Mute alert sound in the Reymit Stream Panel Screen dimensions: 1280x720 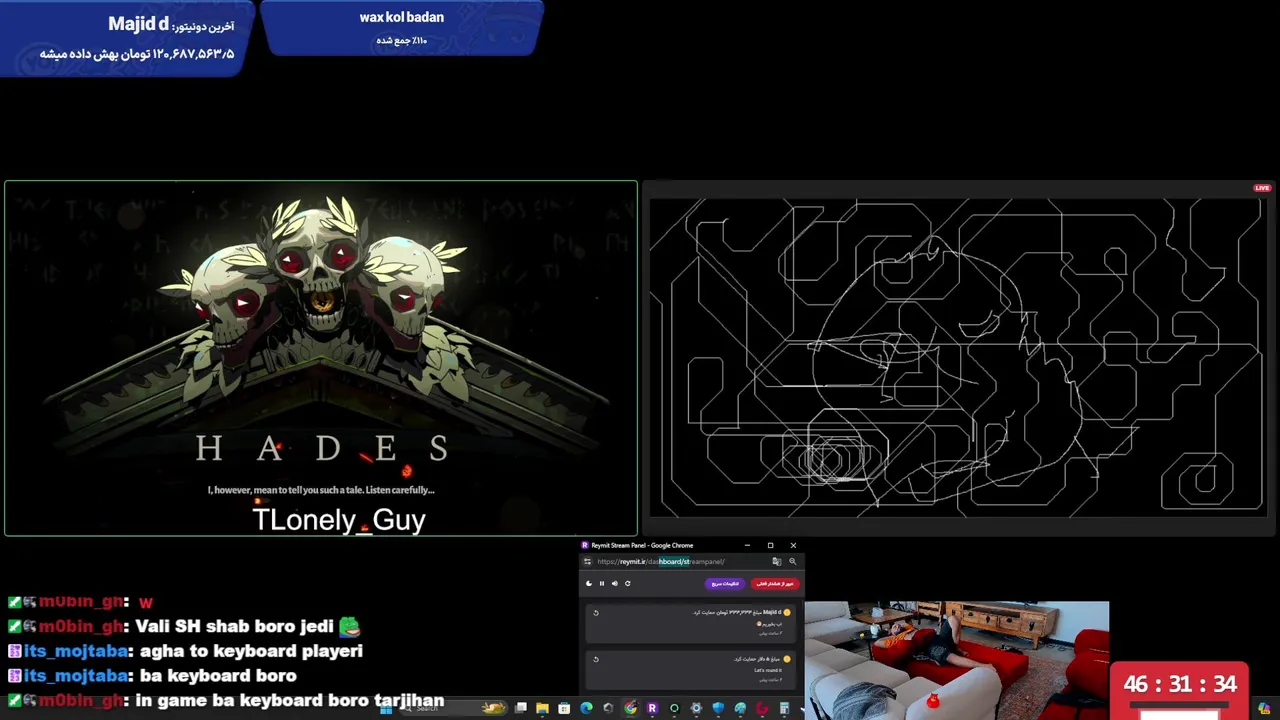tap(615, 583)
